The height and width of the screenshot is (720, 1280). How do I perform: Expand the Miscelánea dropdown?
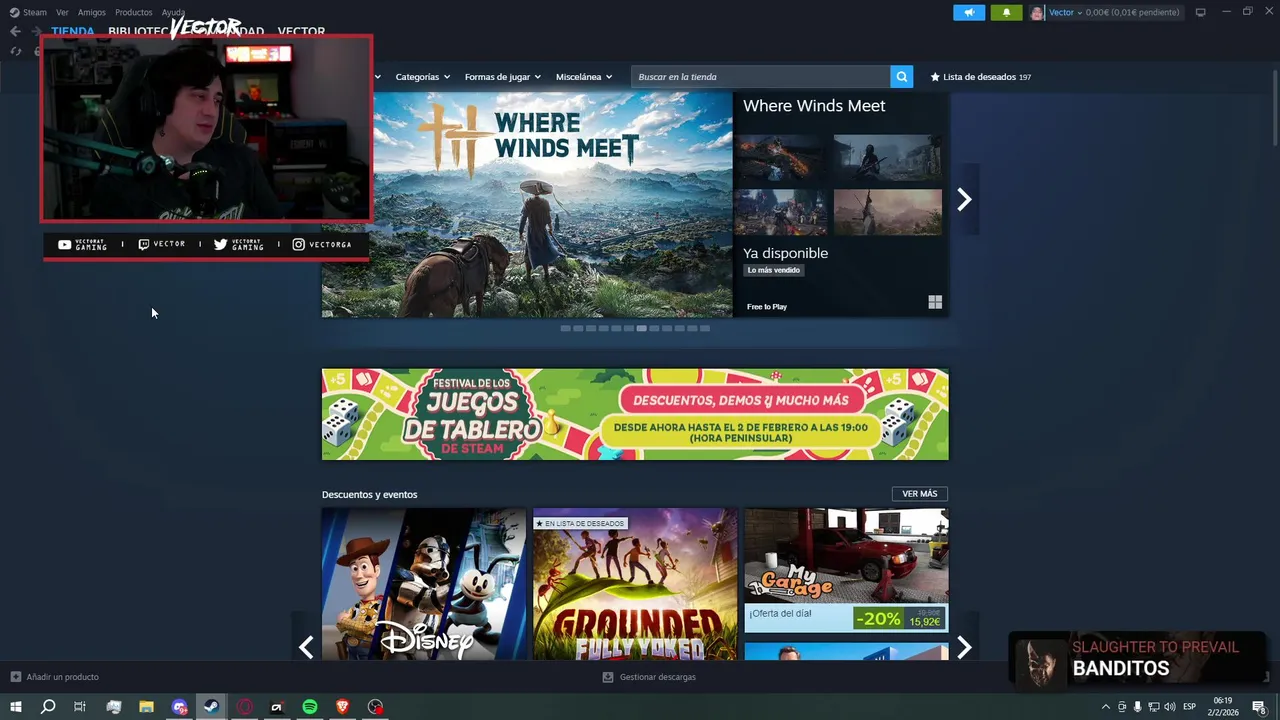click(x=584, y=77)
